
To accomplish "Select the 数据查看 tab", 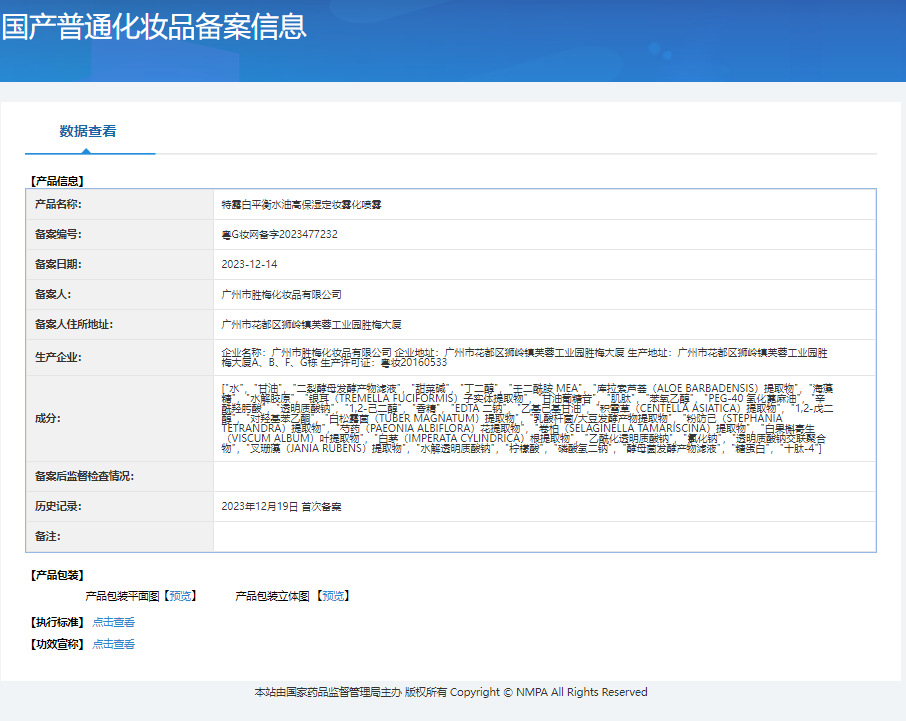I will point(88,131).
